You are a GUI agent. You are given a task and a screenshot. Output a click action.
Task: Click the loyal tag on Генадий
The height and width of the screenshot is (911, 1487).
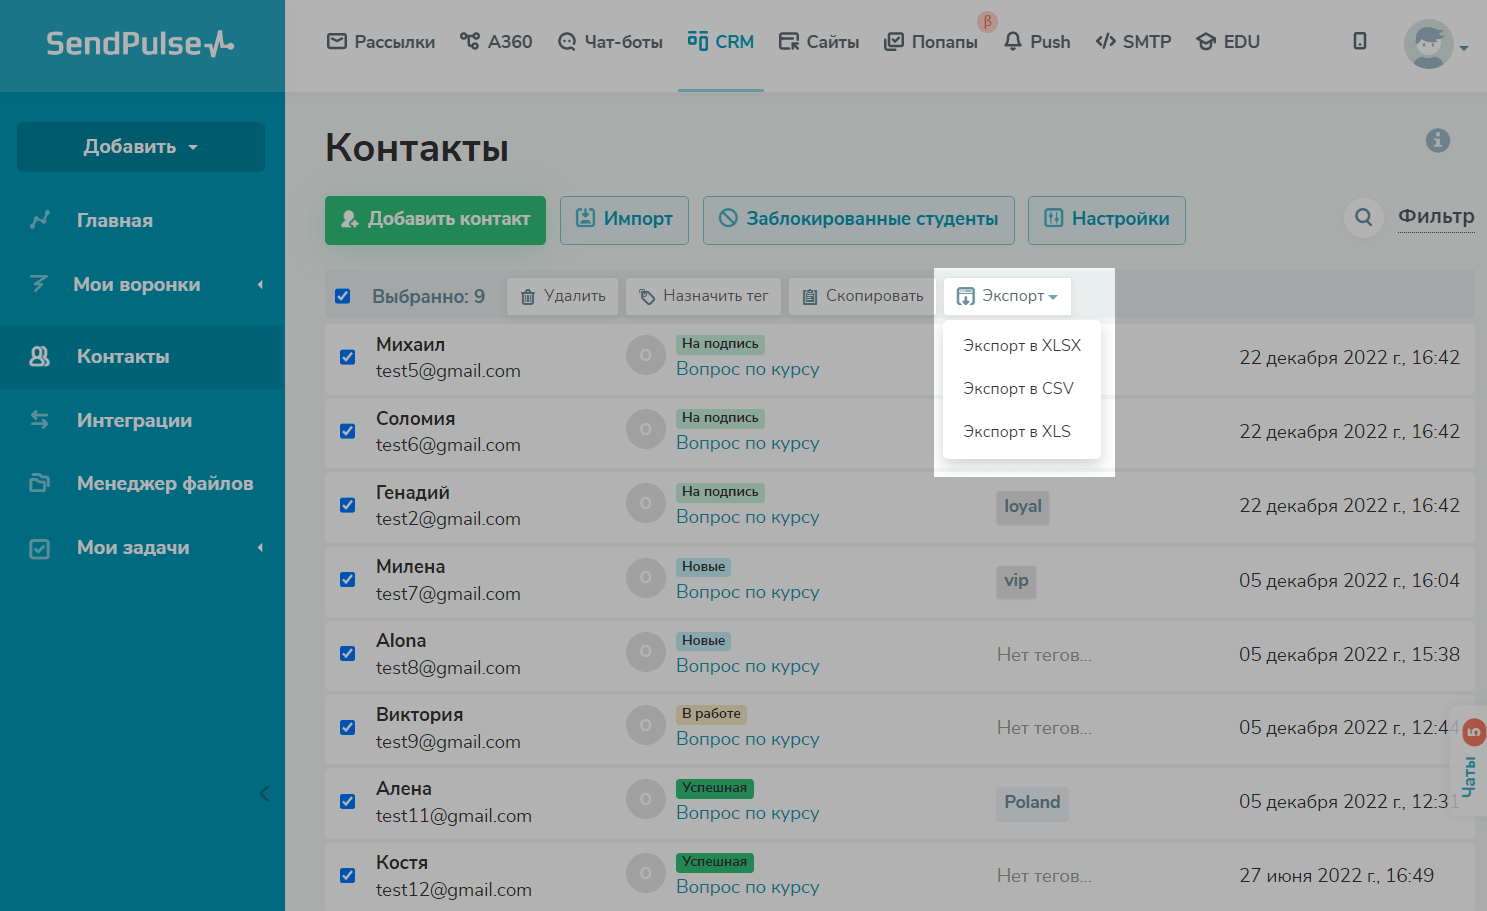(1023, 507)
